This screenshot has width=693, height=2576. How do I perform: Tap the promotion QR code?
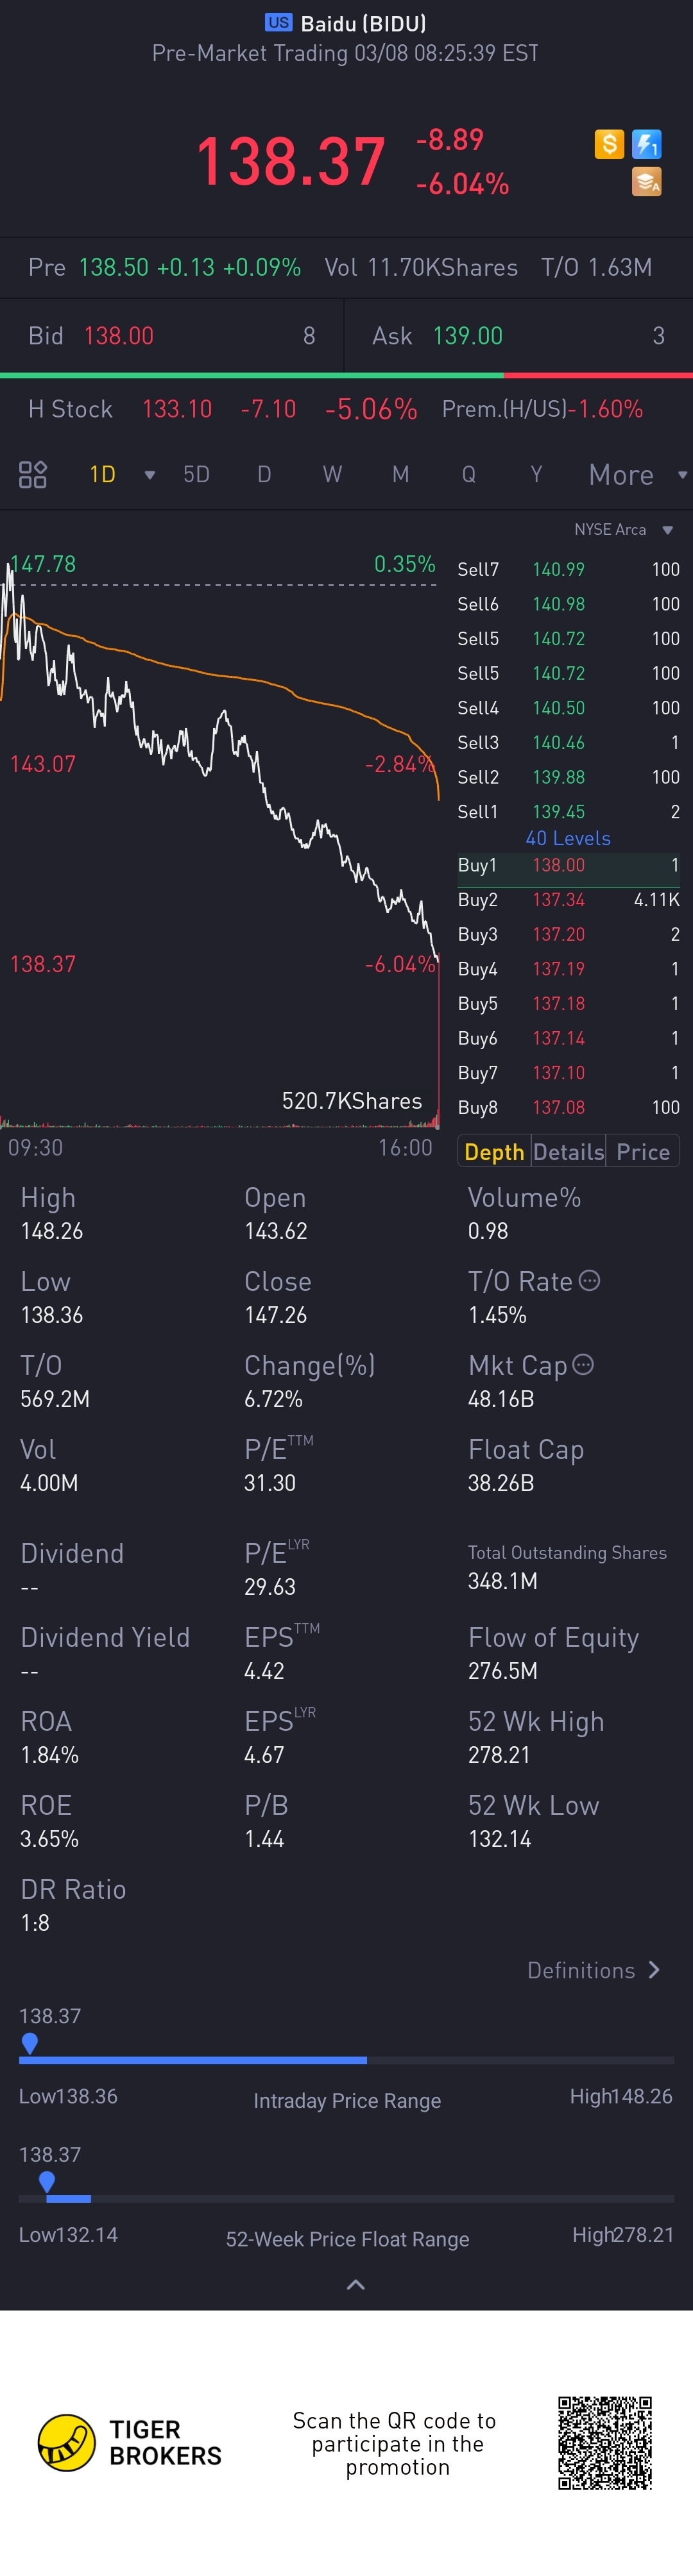pos(605,2443)
